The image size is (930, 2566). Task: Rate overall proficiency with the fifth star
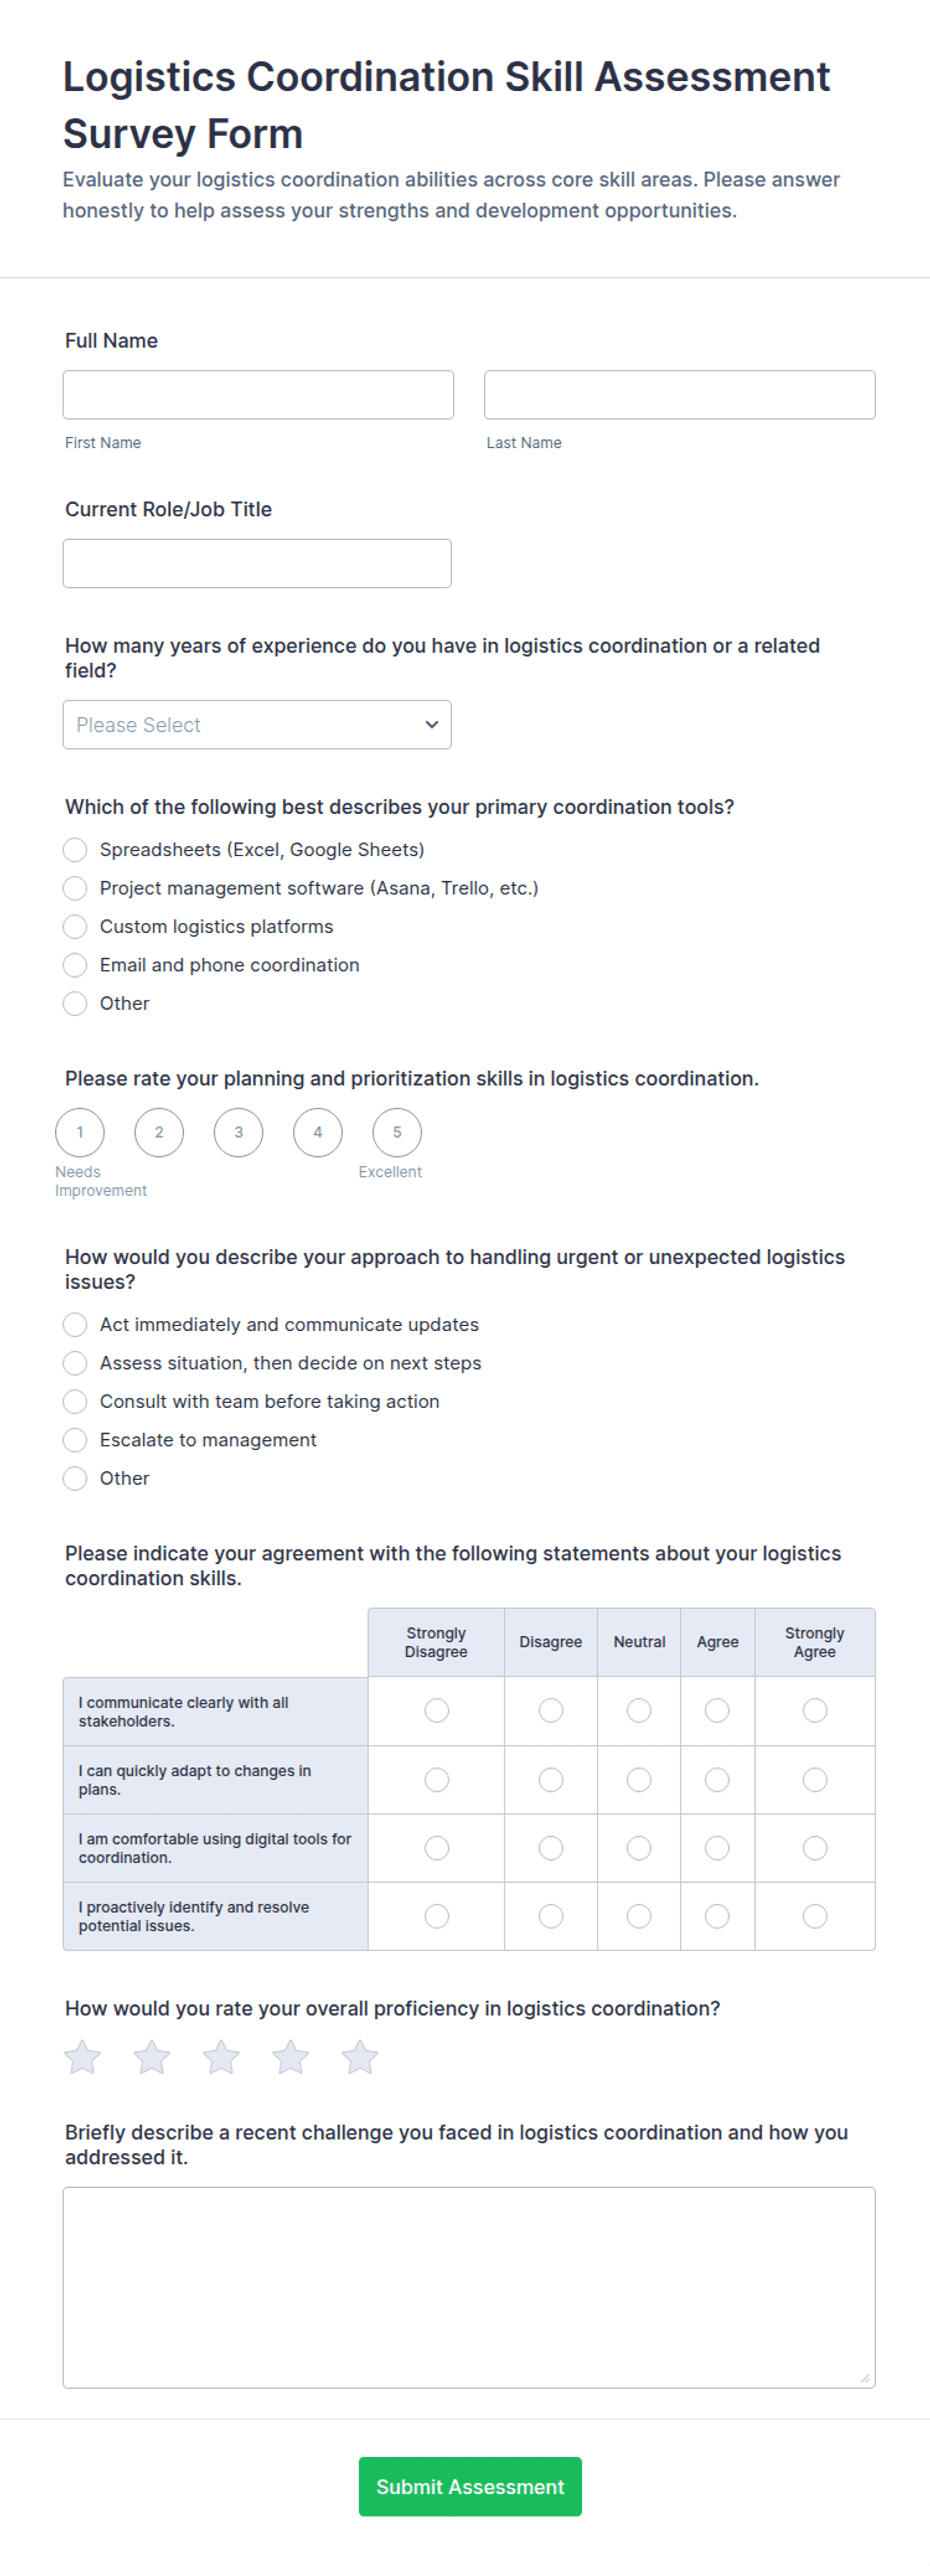pos(360,2055)
